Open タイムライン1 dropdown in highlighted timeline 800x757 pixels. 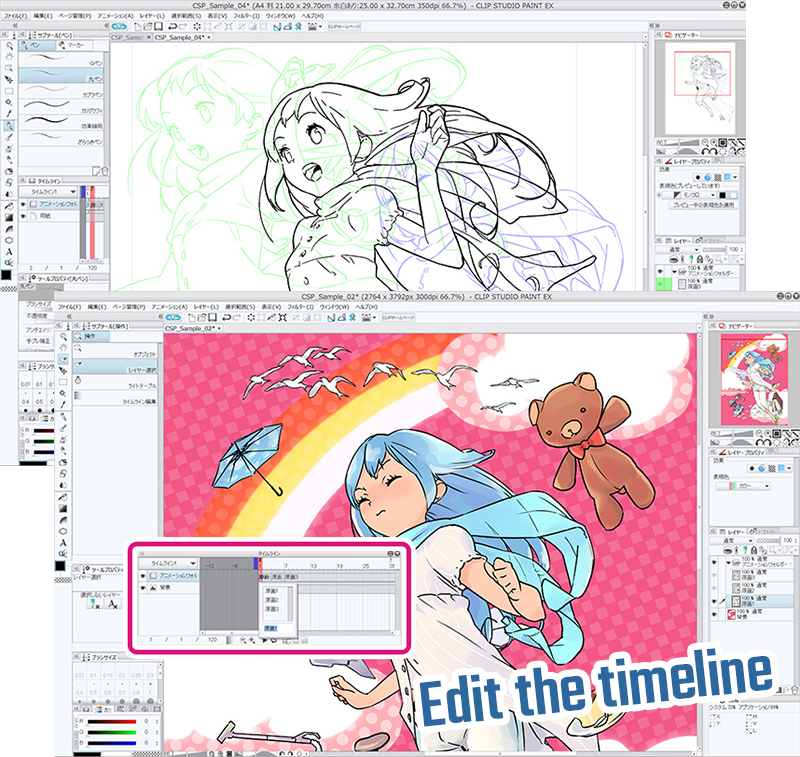(172, 563)
